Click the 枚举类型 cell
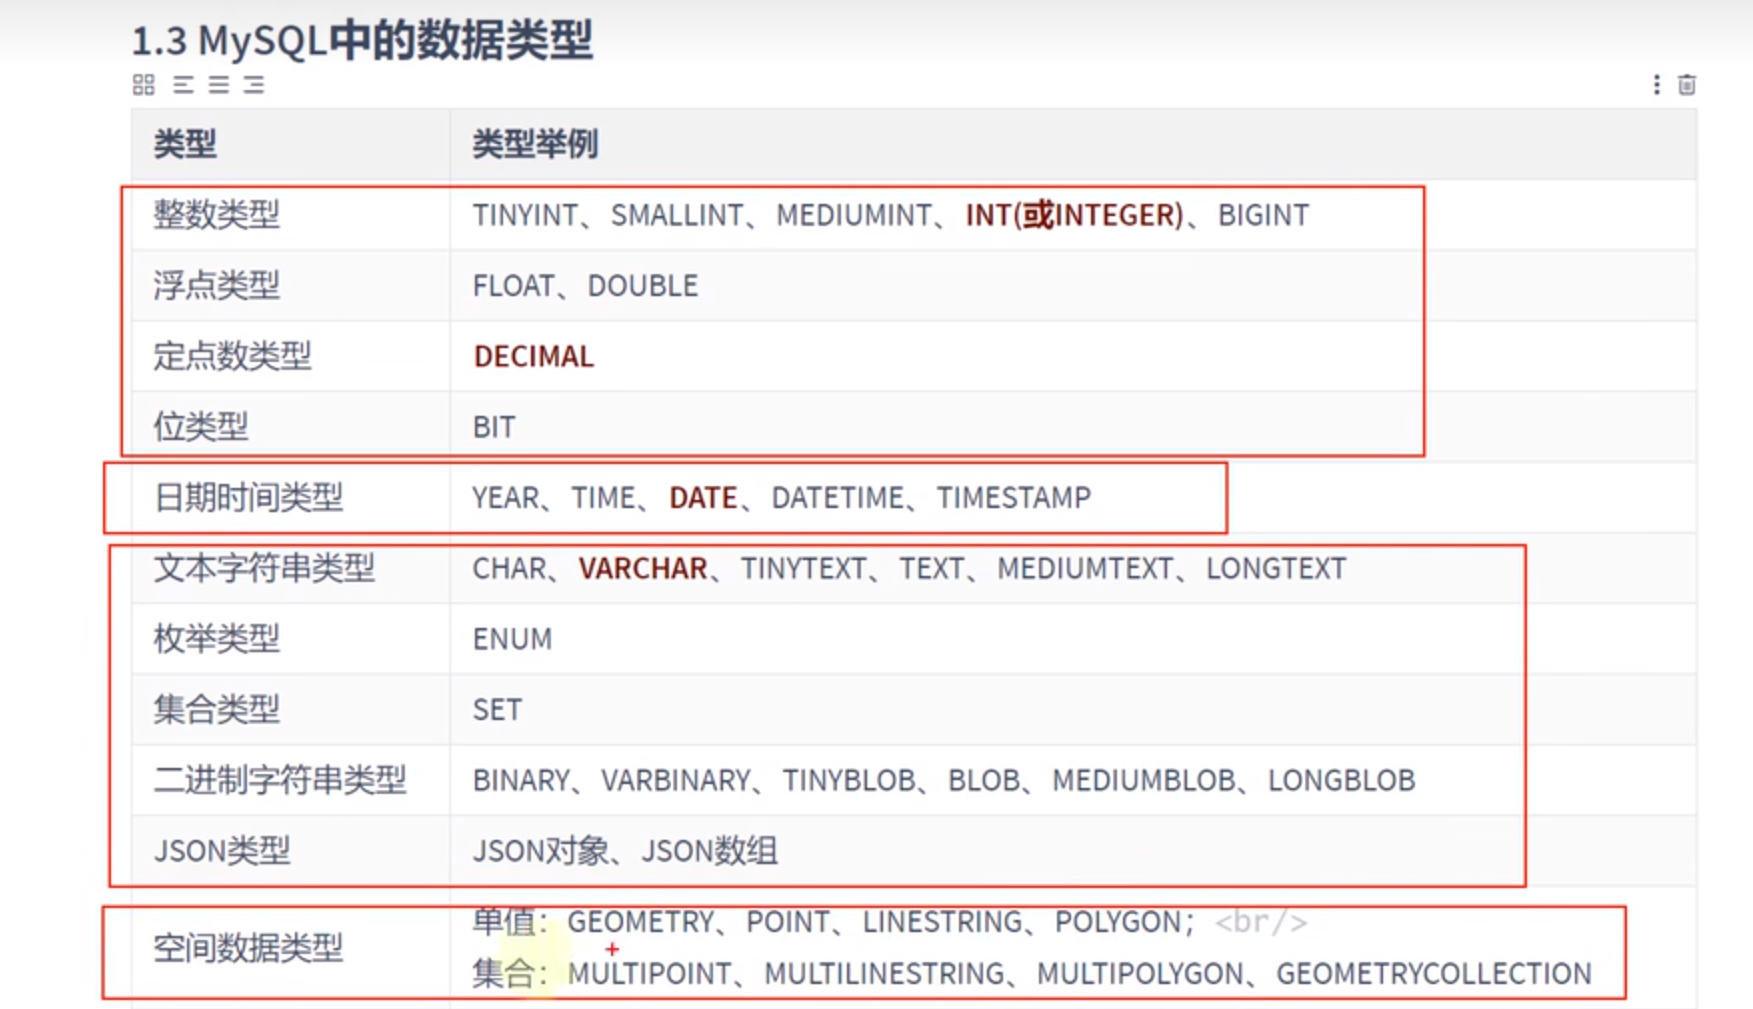 [291, 639]
